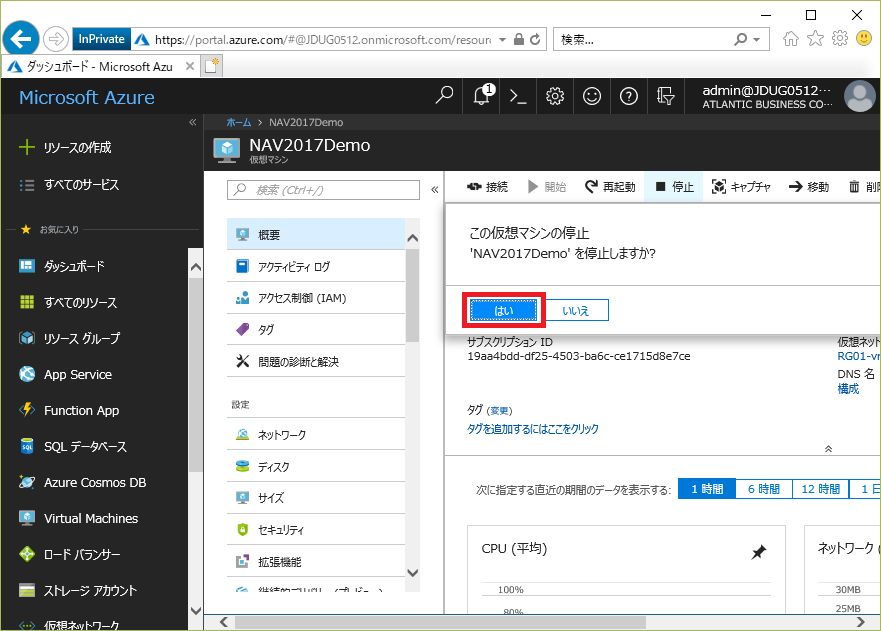Launch Cloud Shell from the top bar
The height and width of the screenshot is (631, 881).
coord(518,96)
